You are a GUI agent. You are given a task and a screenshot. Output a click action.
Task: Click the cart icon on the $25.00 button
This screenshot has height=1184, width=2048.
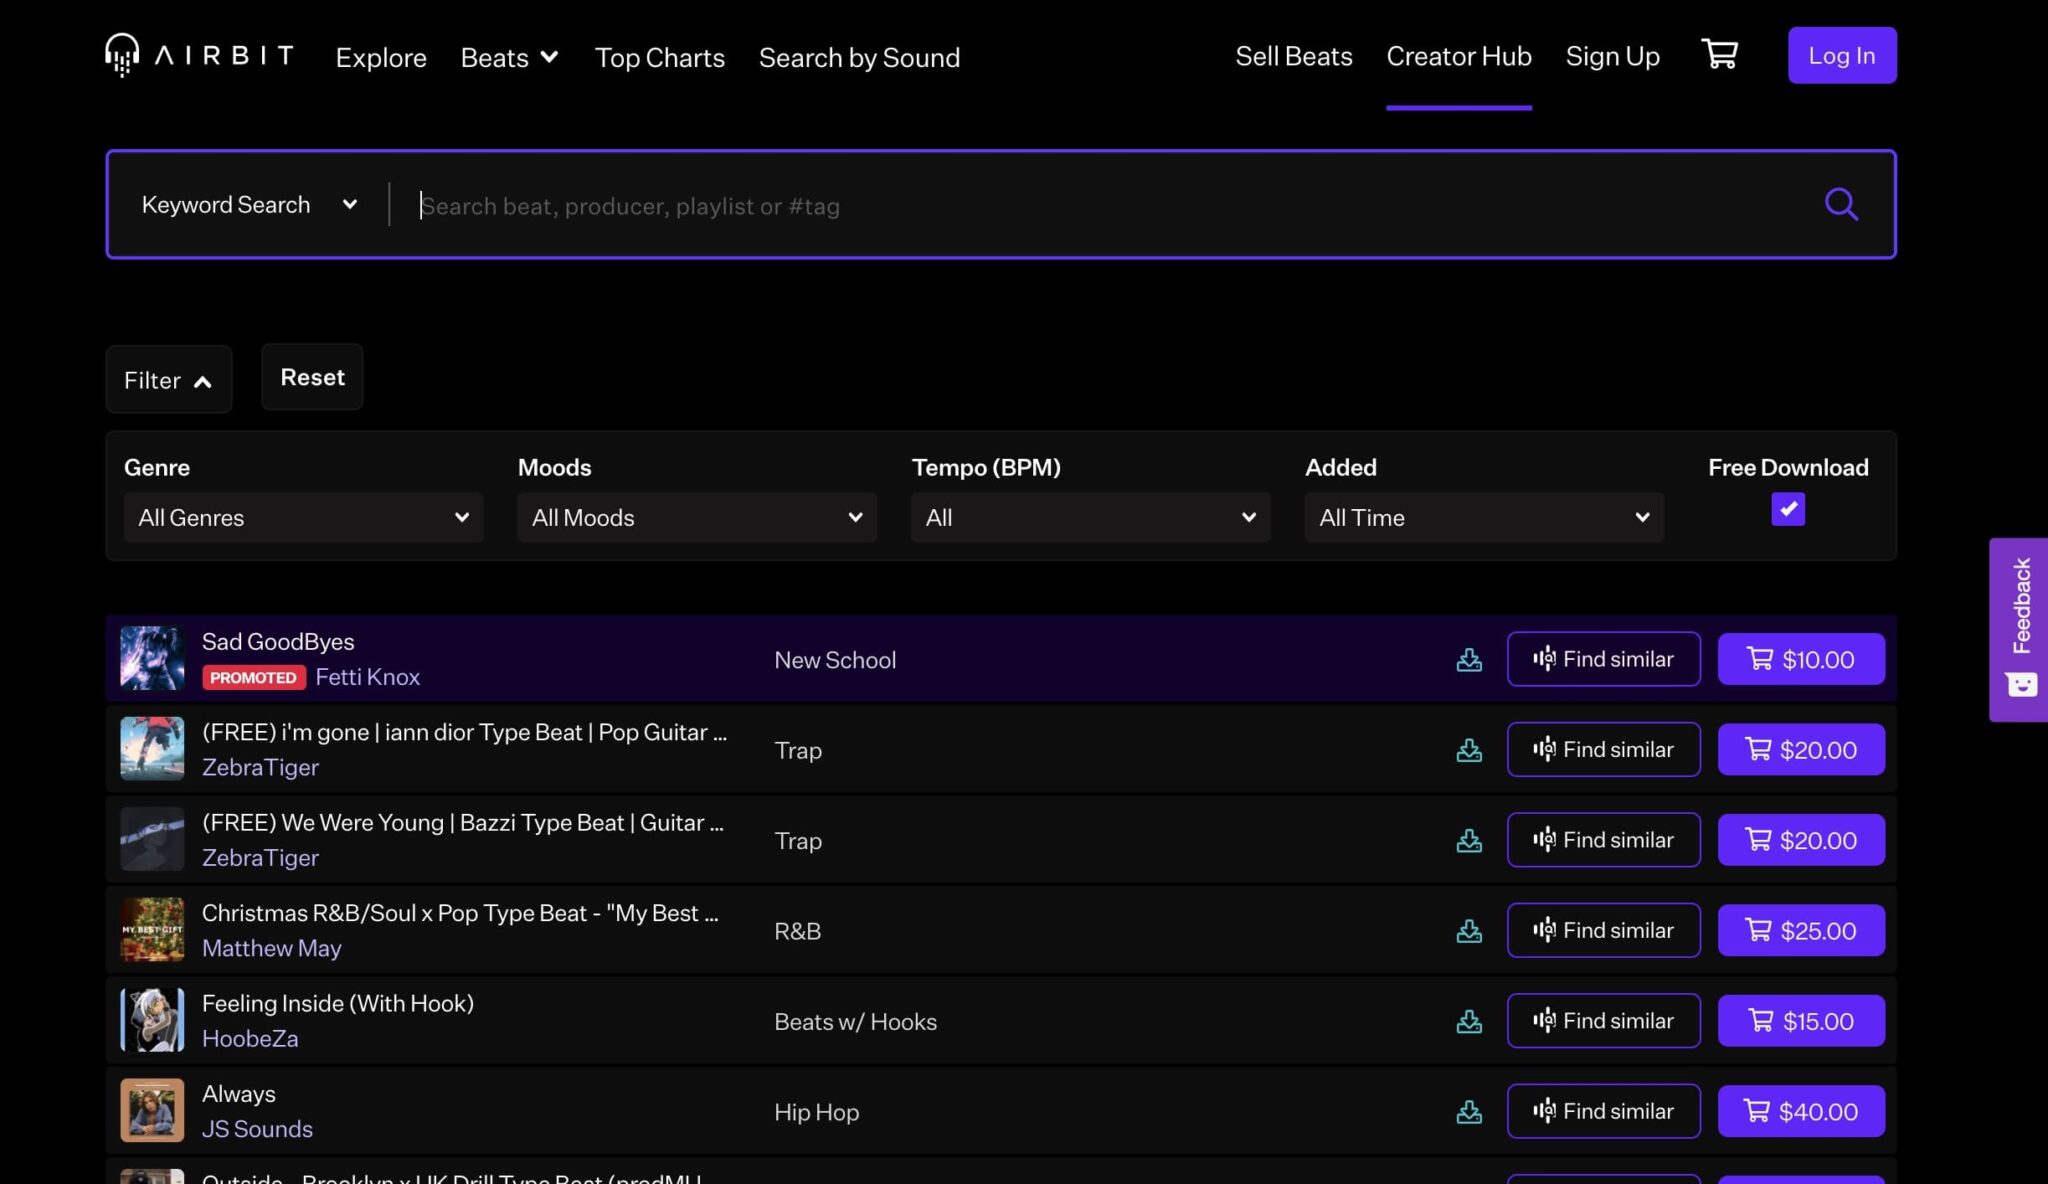pyautogui.click(x=1758, y=929)
